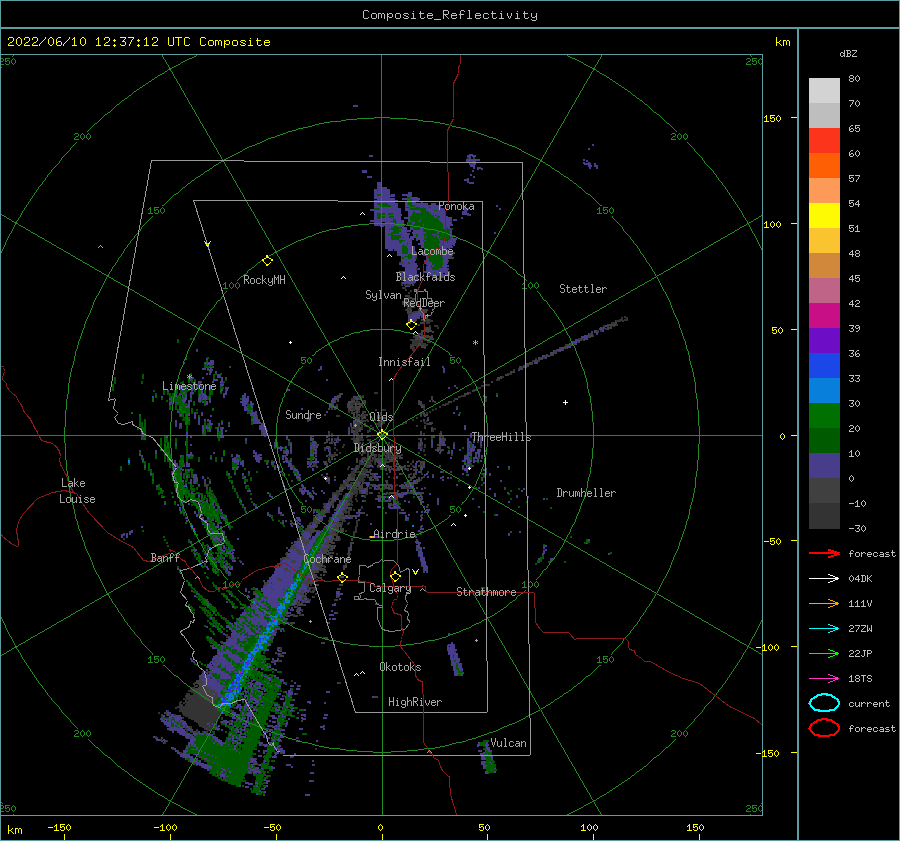900x841 pixels.
Task: Click the Blackfalds label
Action: [x=425, y=277]
